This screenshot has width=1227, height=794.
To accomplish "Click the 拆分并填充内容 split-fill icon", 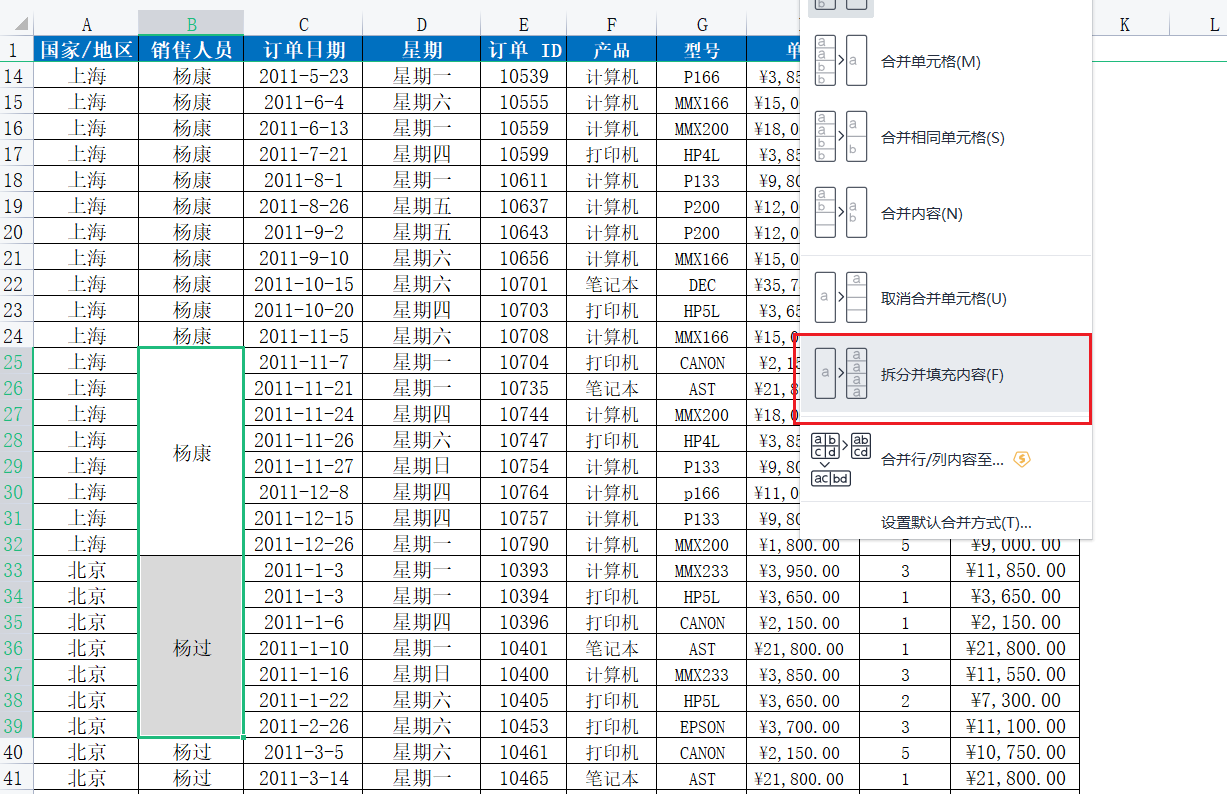I will (x=841, y=375).
